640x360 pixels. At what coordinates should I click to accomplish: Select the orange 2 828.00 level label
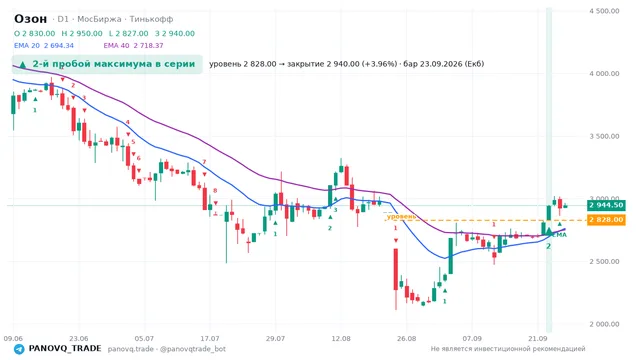(606, 220)
